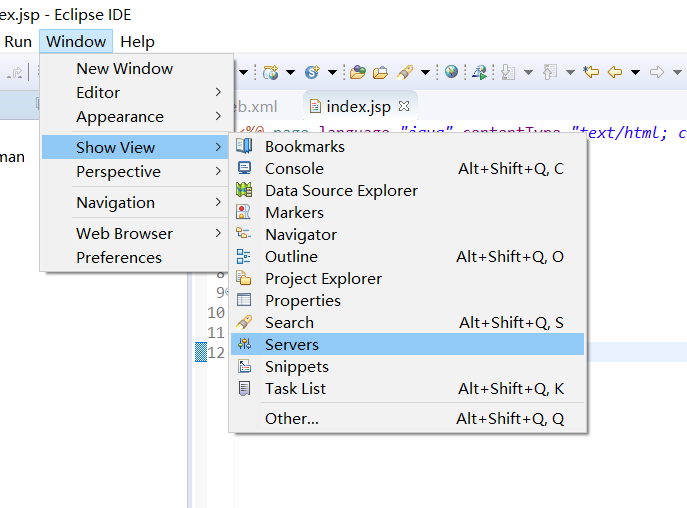Click the Data Source Explorer icon
The width and height of the screenshot is (687, 508).
244,190
